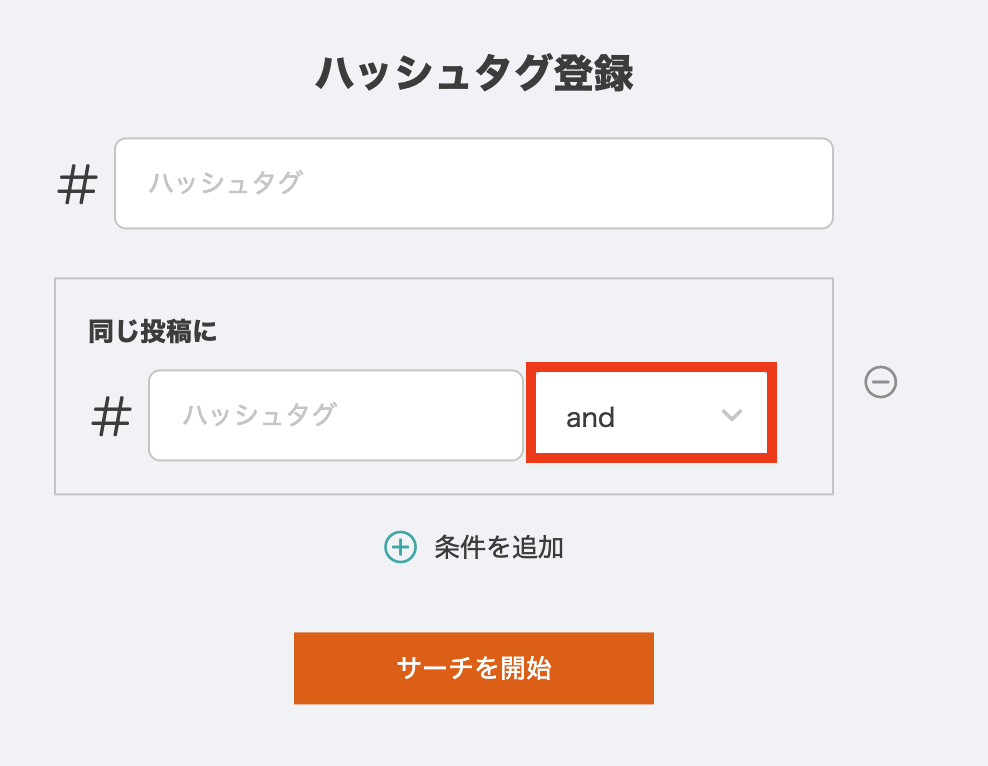Click the down arrow inside the and dropdown

pyautogui.click(x=733, y=416)
